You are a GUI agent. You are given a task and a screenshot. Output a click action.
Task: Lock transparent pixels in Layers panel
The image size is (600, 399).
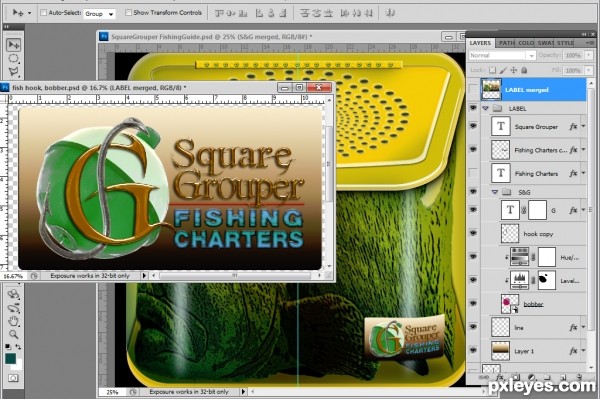click(x=493, y=70)
